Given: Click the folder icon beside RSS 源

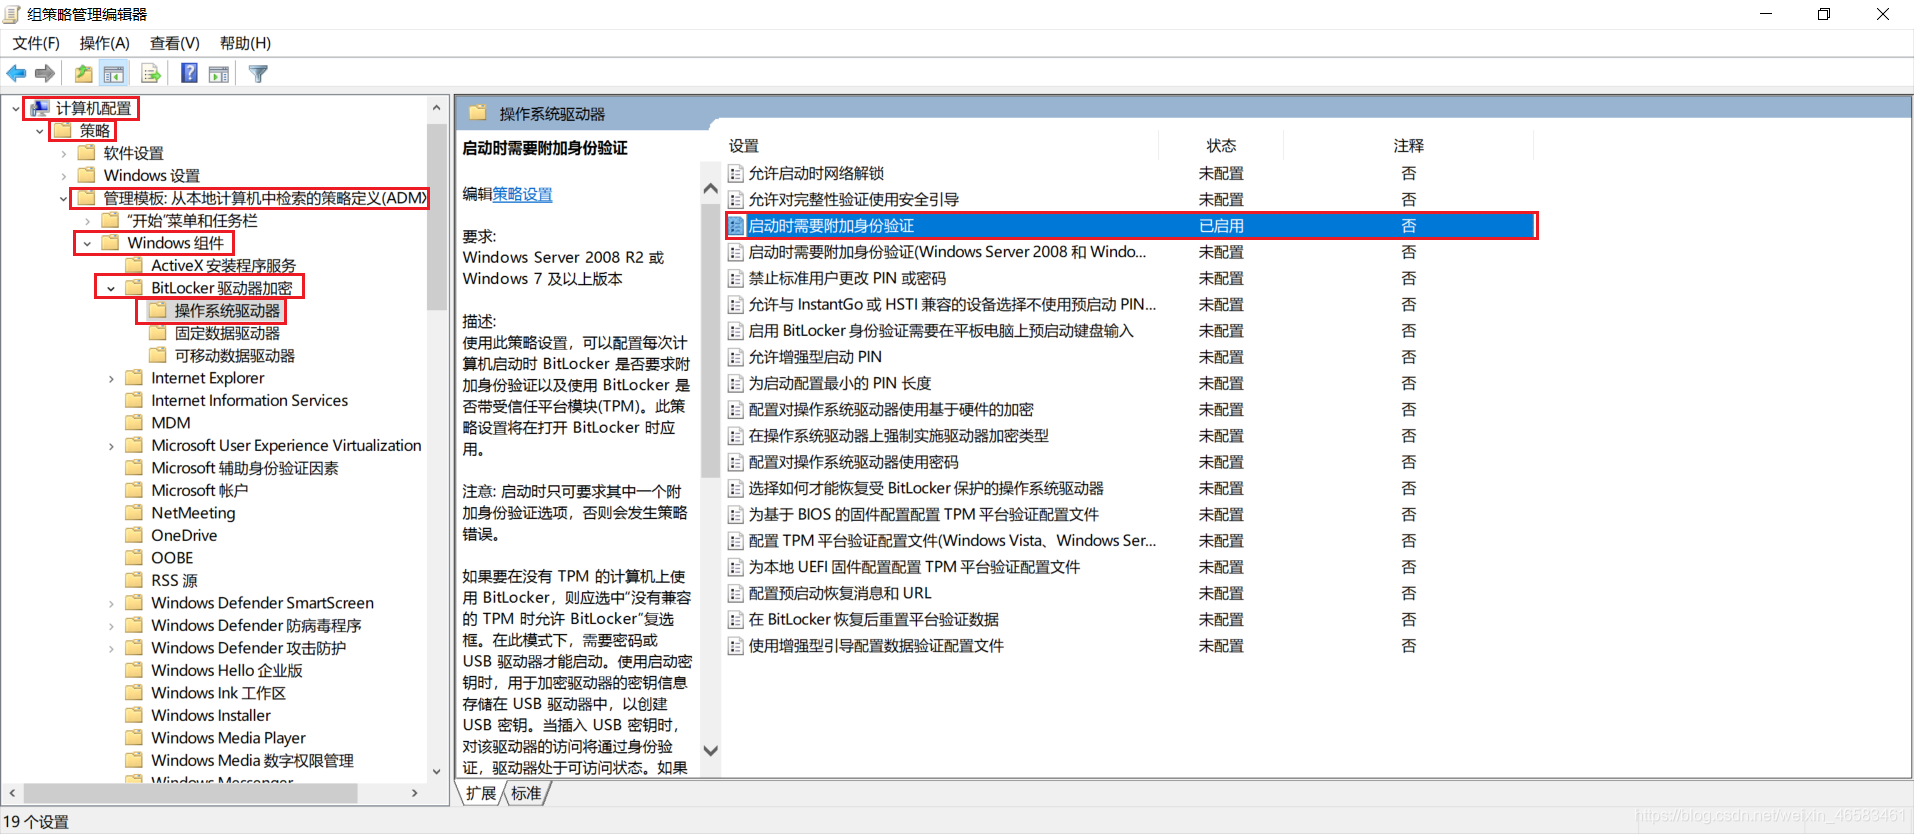Looking at the screenshot, I should coord(134,580).
